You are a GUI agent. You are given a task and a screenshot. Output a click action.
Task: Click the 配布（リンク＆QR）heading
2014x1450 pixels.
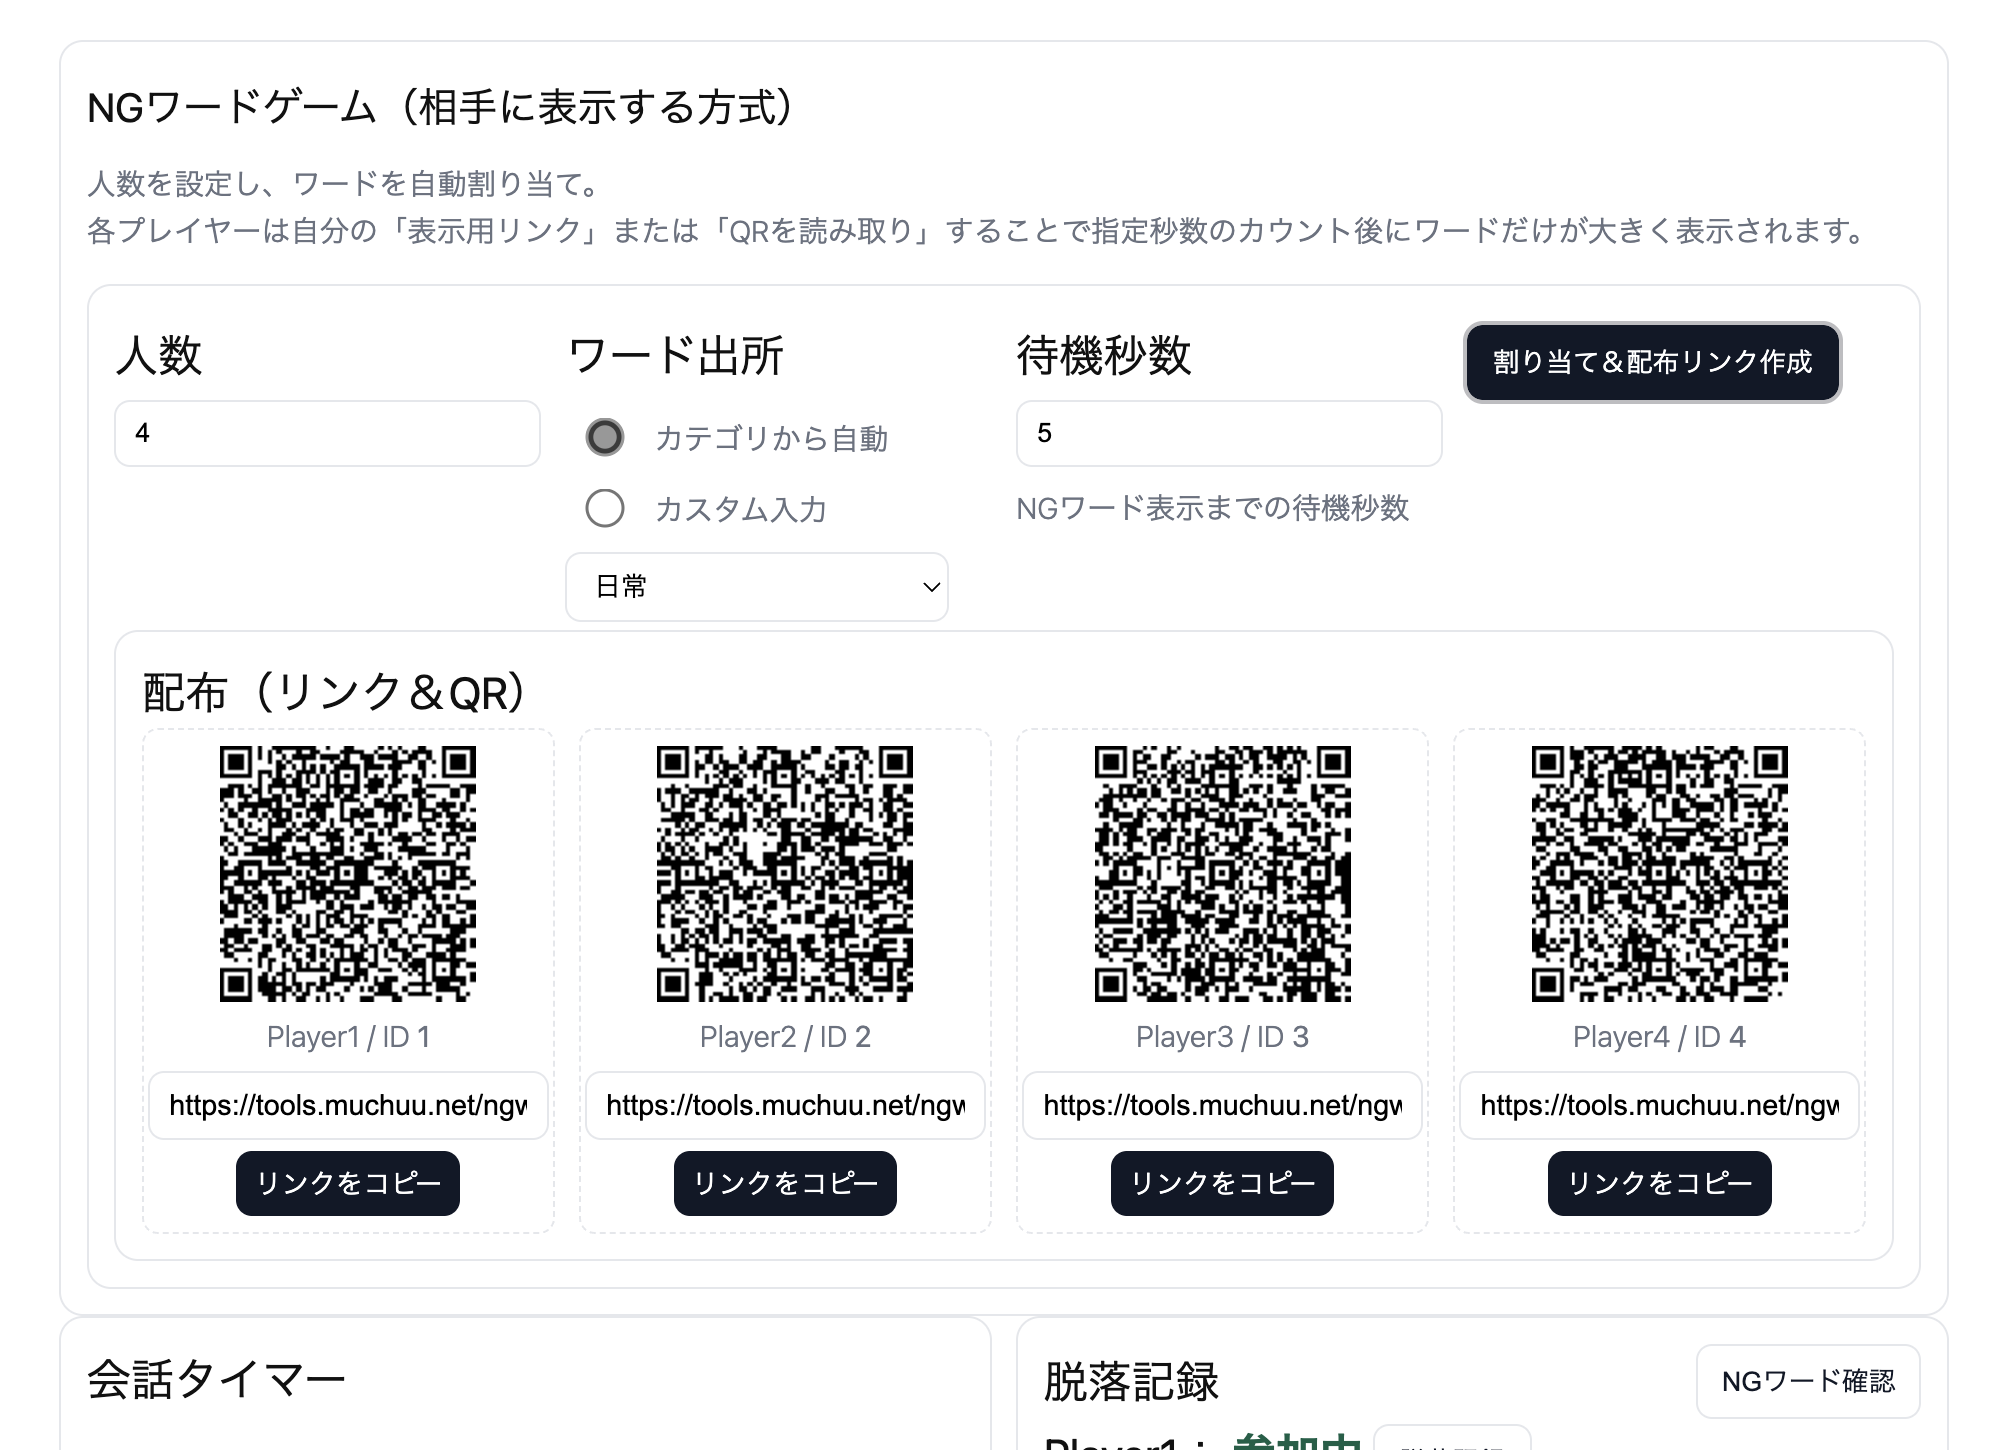coord(334,692)
